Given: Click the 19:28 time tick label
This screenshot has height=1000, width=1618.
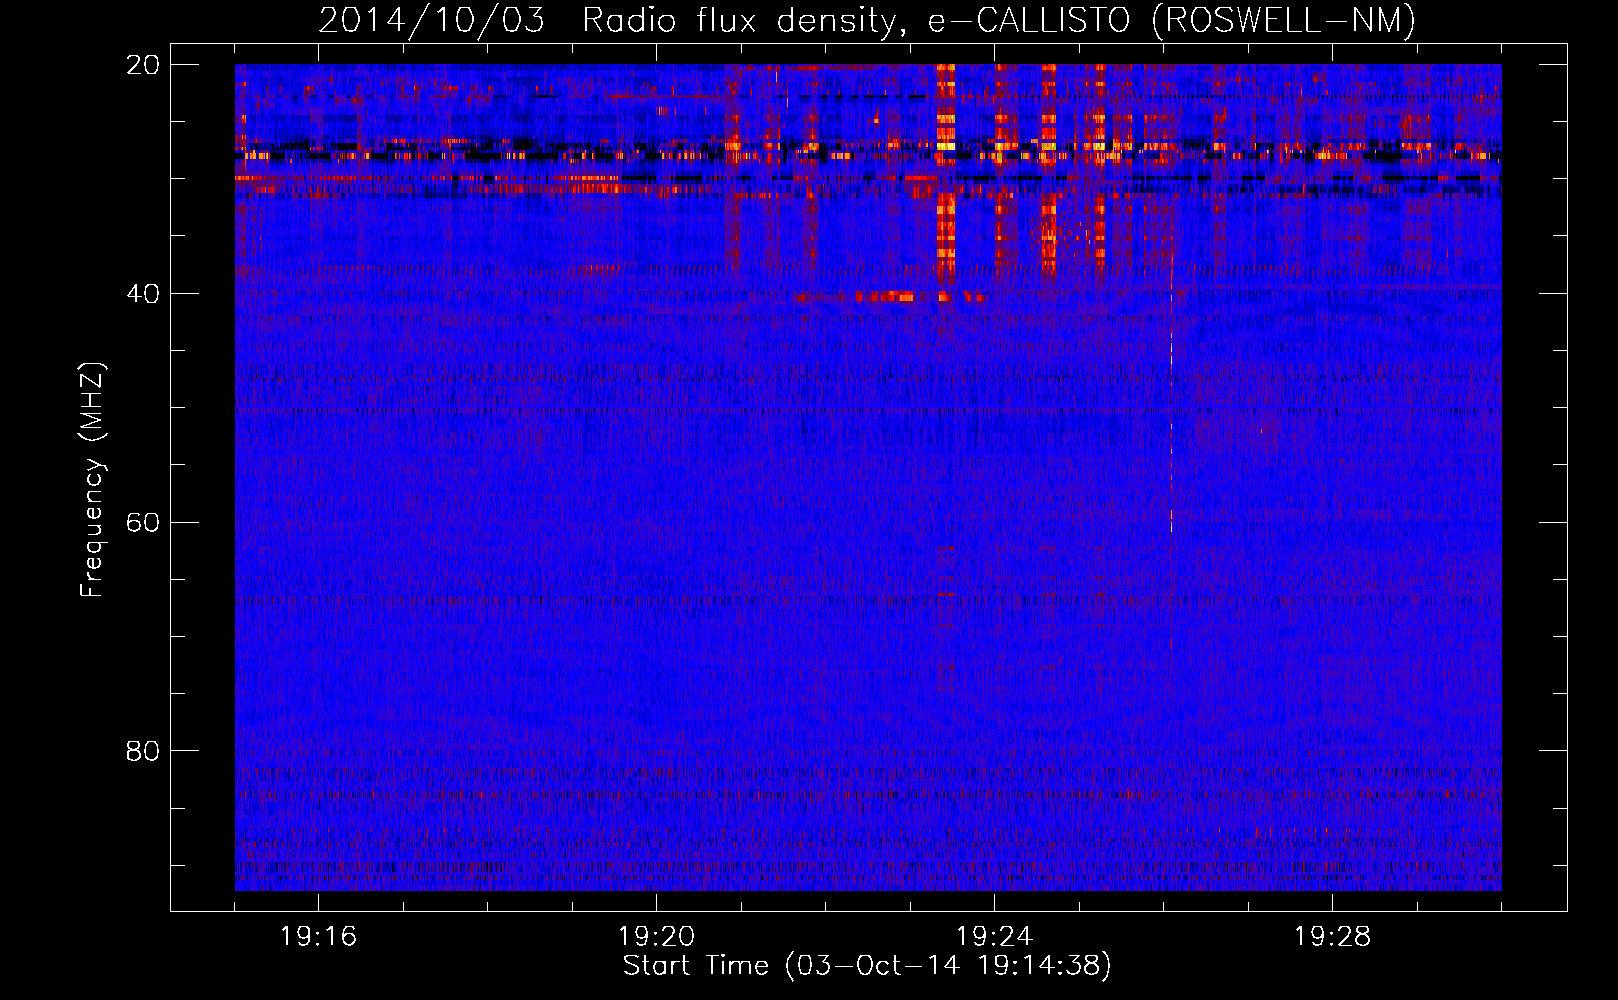Looking at the screenshot, I should click(x=1332, y=936).
